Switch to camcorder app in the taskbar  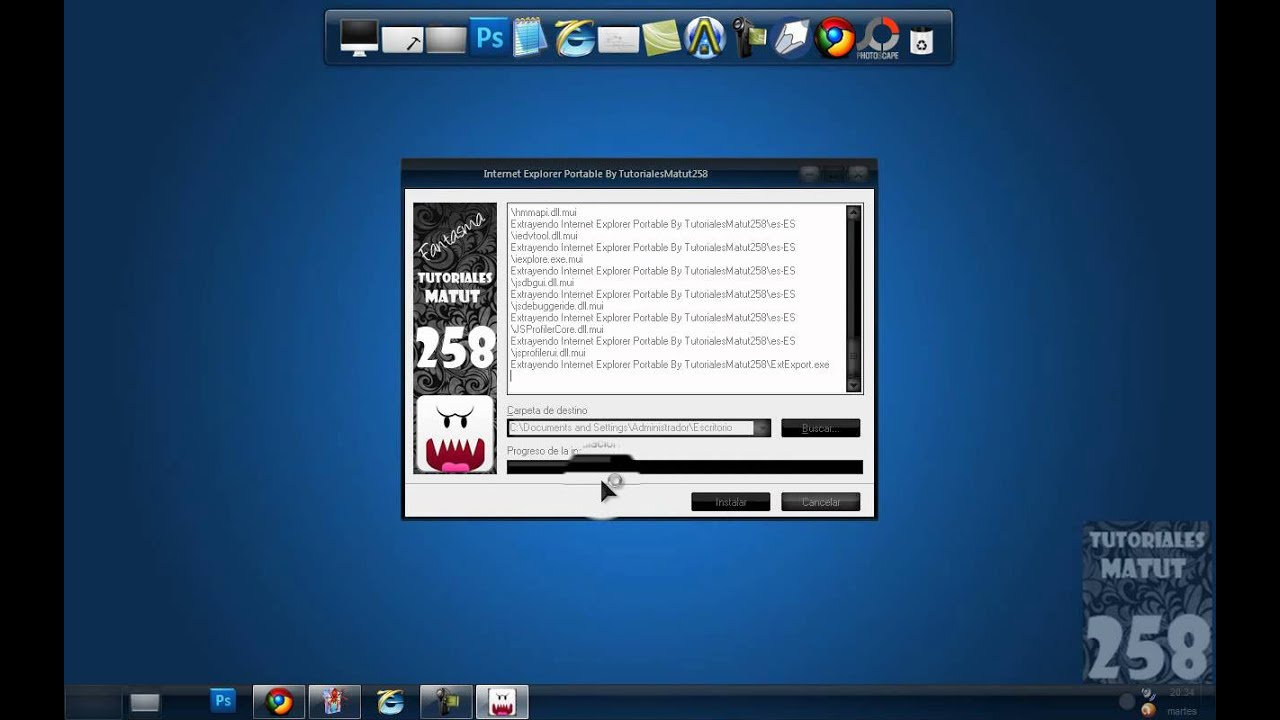[x=446, y=702]
